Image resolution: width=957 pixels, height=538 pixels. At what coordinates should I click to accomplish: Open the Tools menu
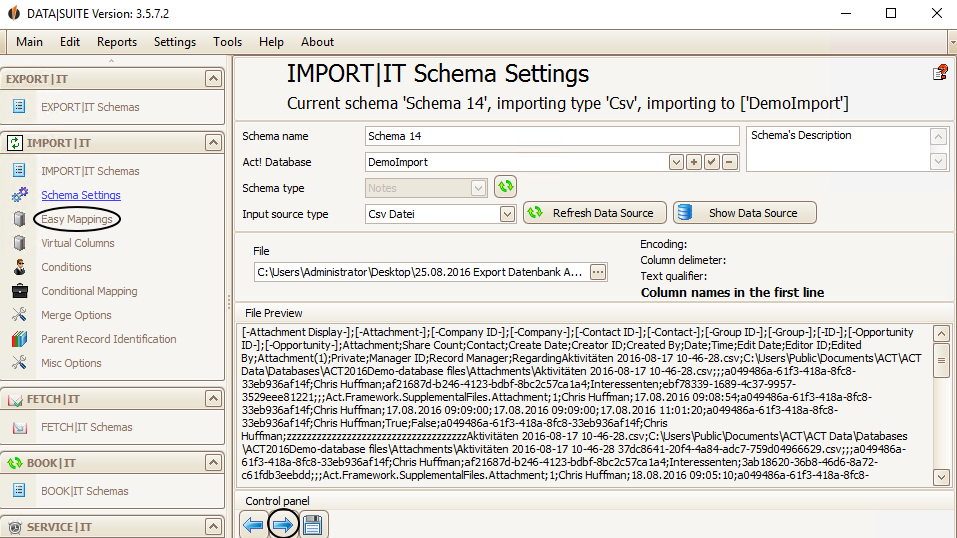click(227, 42)
